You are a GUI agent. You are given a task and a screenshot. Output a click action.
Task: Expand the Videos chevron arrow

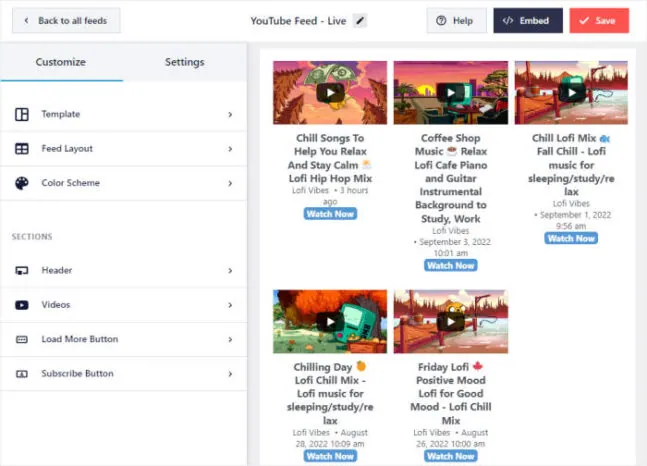[230, 305]
